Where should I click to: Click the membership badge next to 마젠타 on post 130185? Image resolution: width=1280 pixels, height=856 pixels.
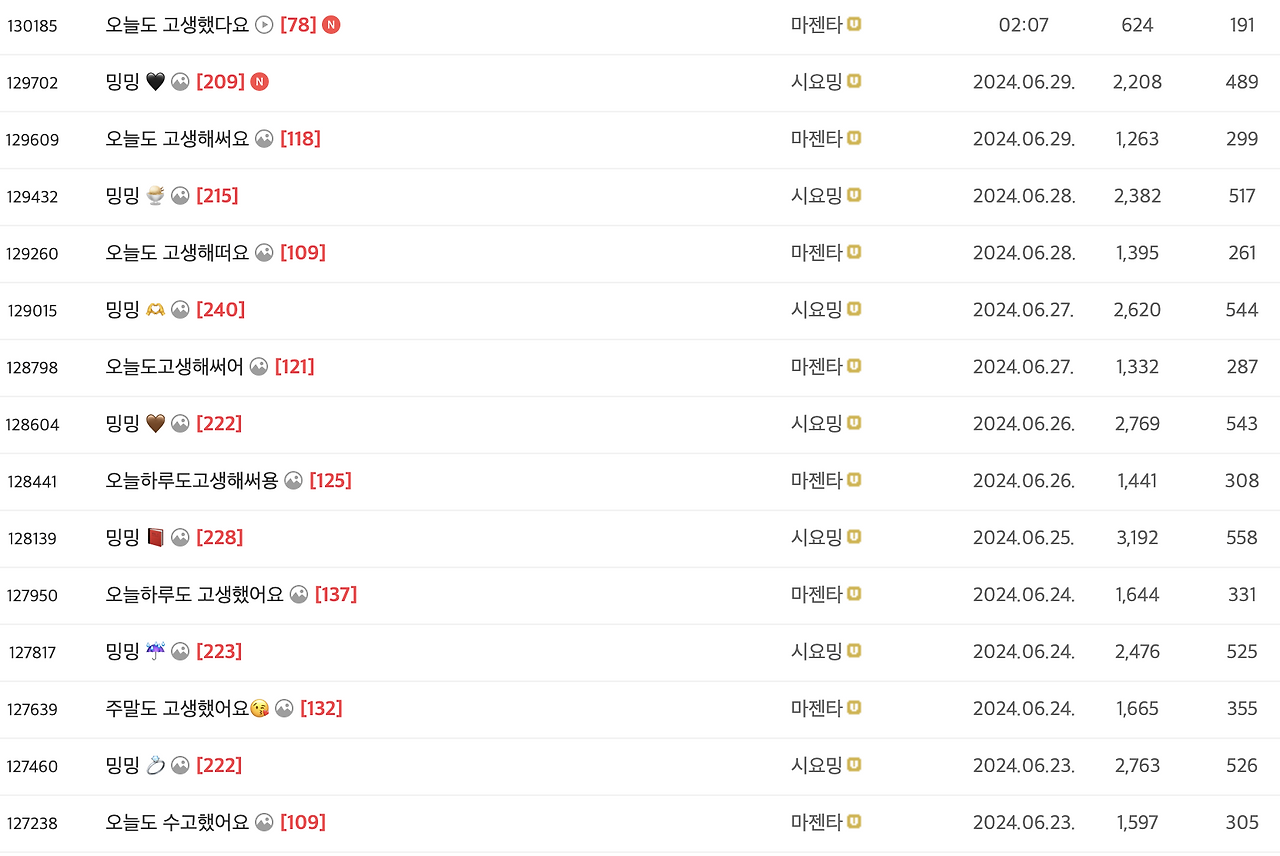click(x=854, y=24)
